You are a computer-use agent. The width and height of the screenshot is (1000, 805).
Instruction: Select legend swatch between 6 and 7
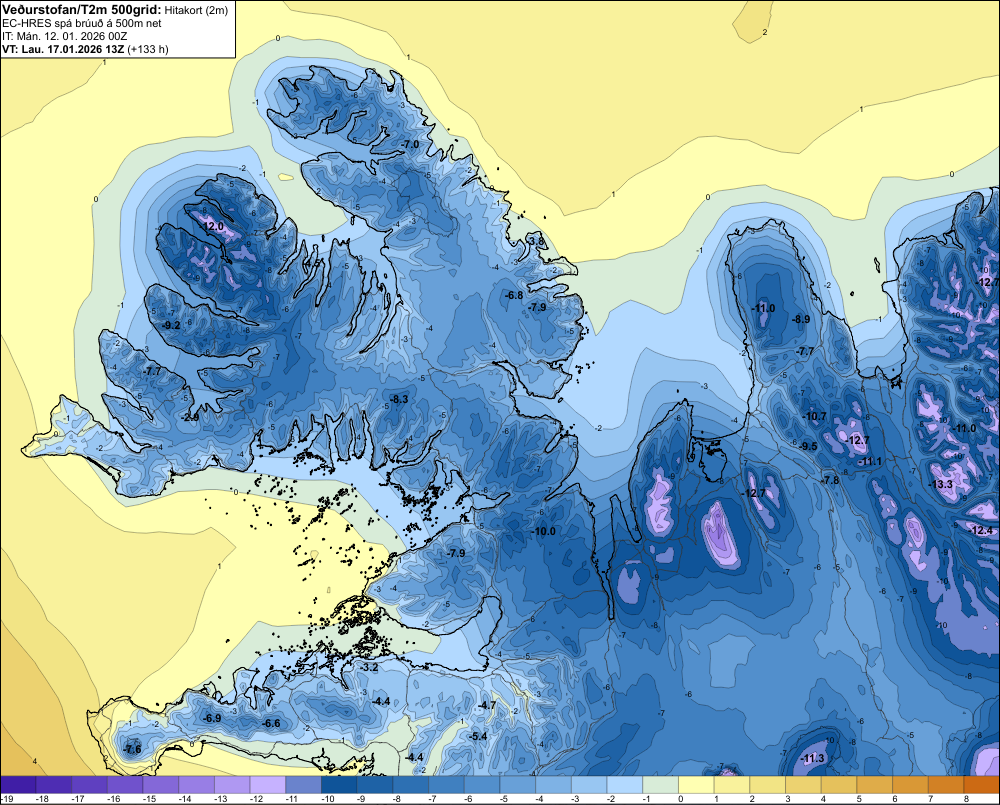(911, 785)
